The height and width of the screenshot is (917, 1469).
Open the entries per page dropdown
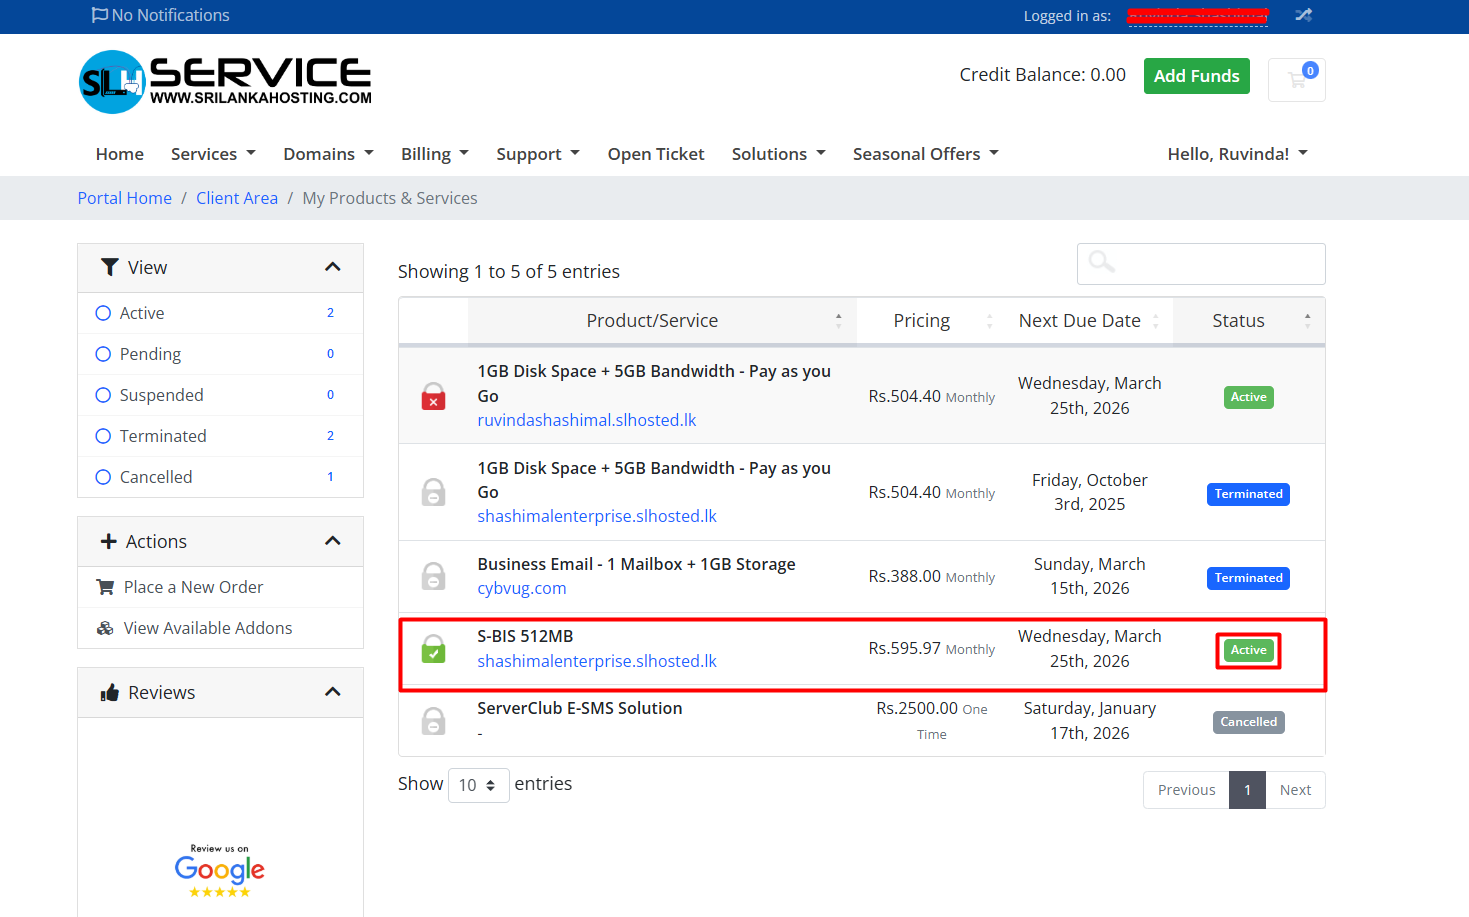point(478,785)
